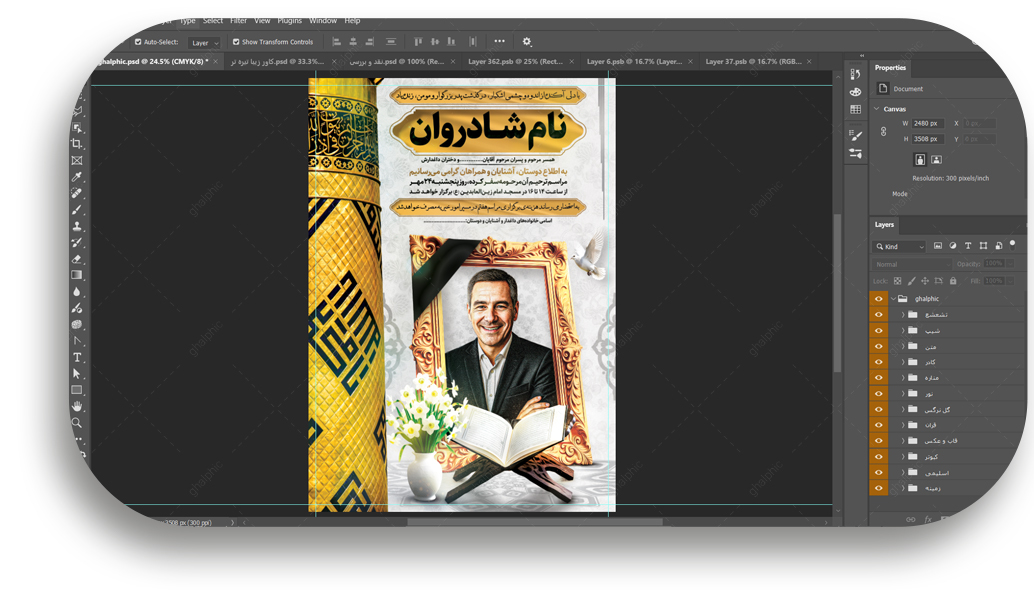Click the Layers panel tab
Image resolution: width=1034 pixels, height=602 pixels.
tap(884, 225)
